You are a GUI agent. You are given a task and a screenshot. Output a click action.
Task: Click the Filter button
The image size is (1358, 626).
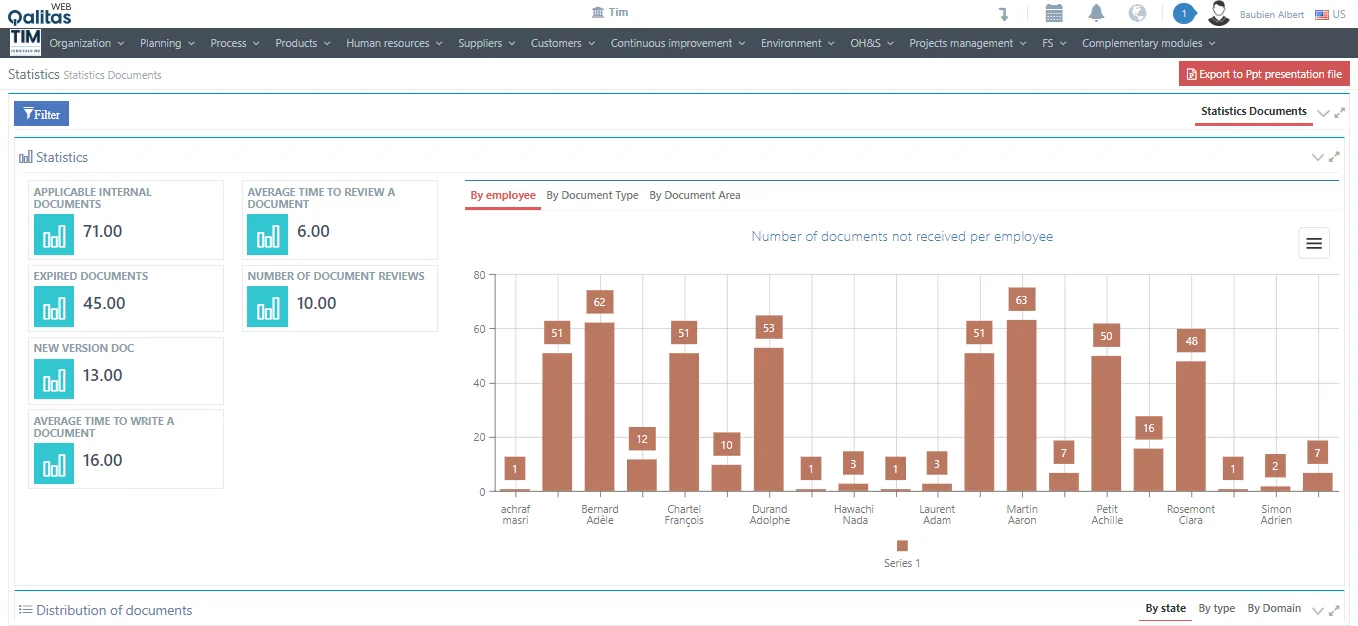[41, 114]
